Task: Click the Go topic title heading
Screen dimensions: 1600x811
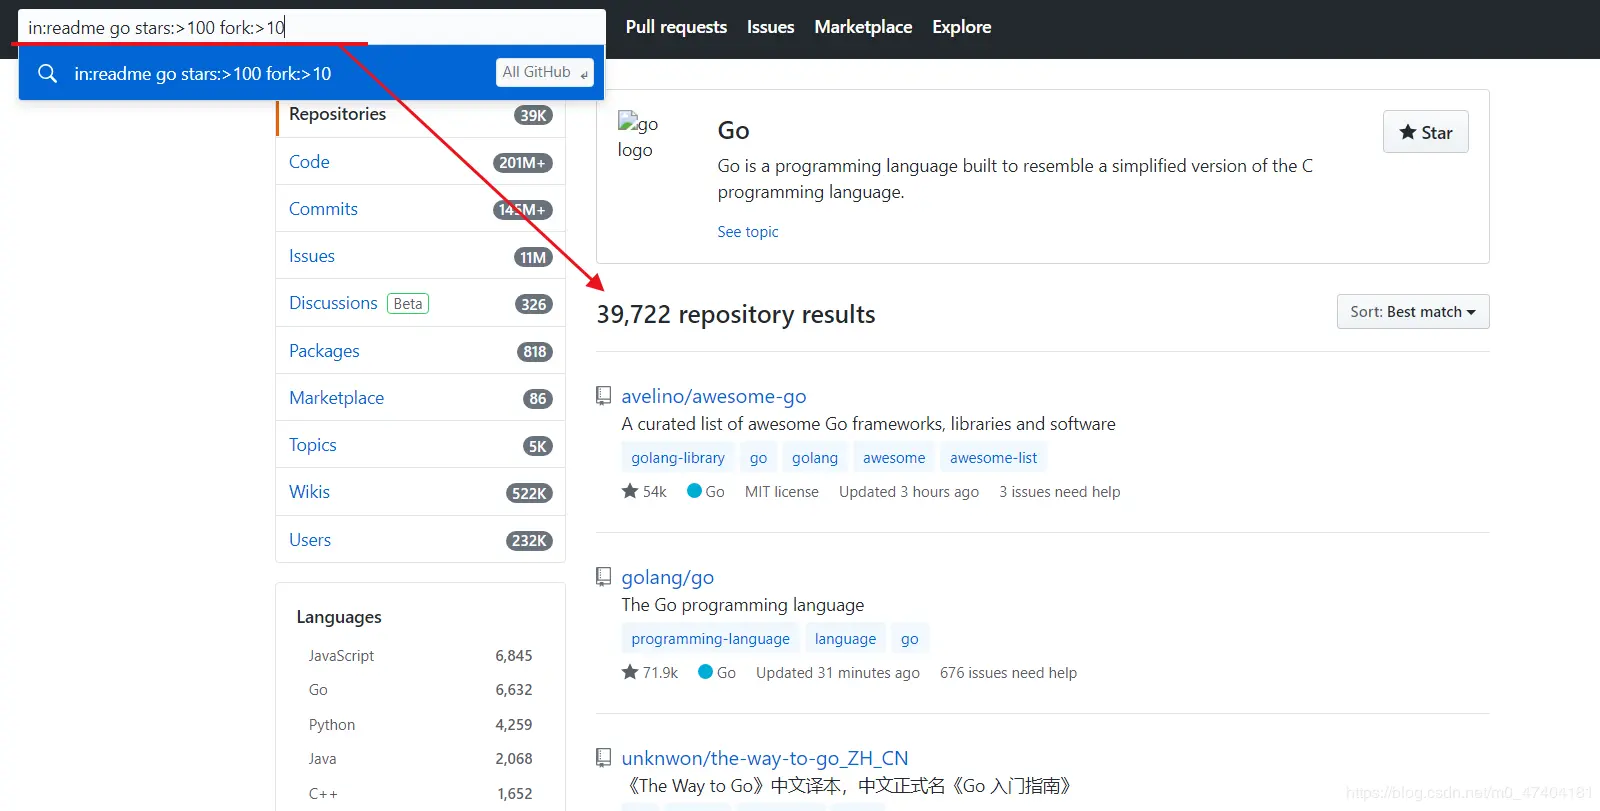Action: [x=733, y=131]
